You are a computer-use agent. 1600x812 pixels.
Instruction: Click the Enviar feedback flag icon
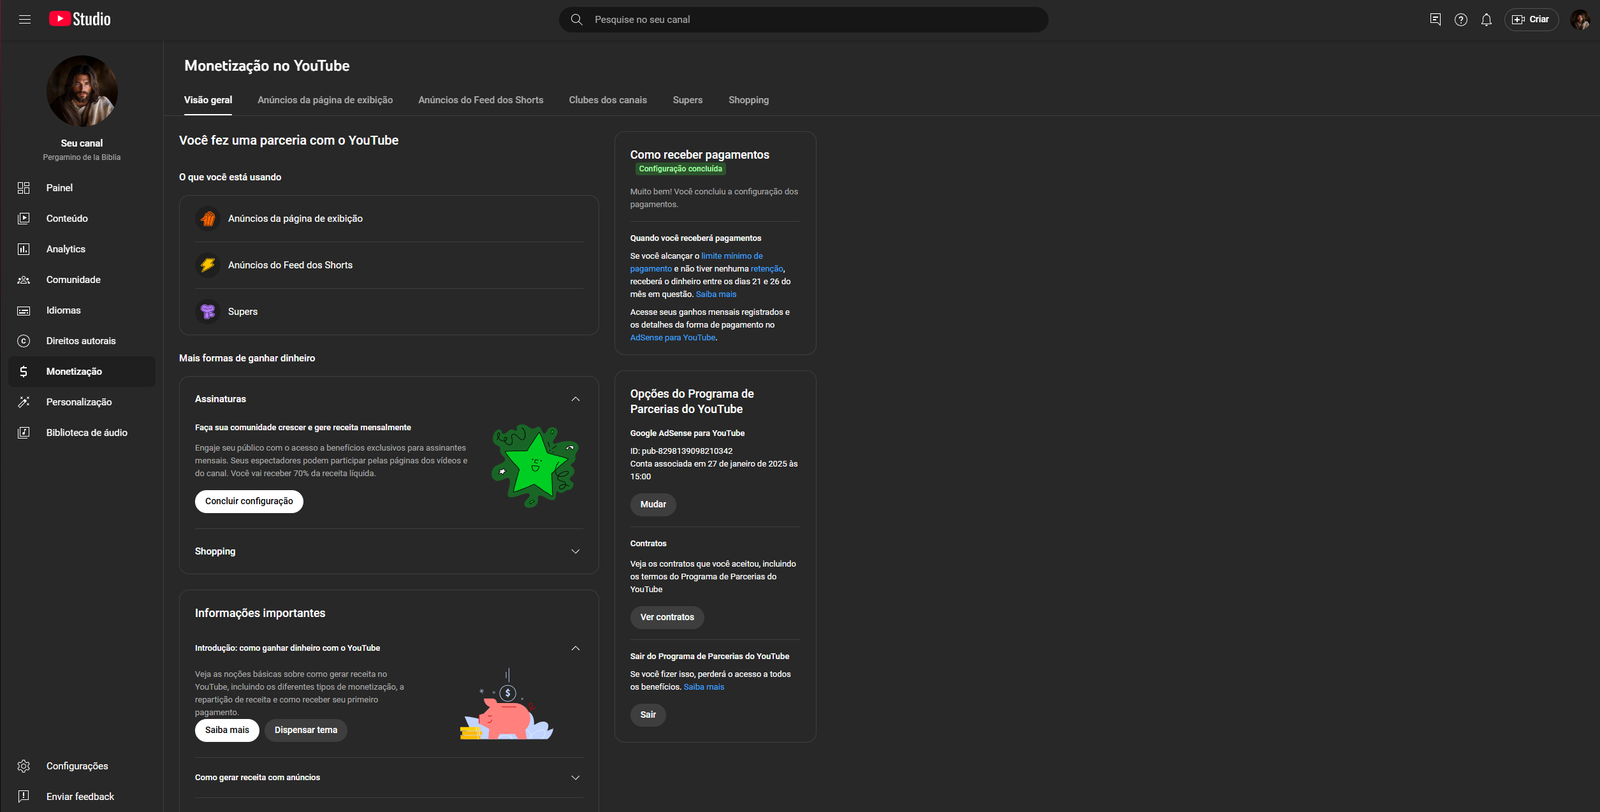[x=24, y=797]
